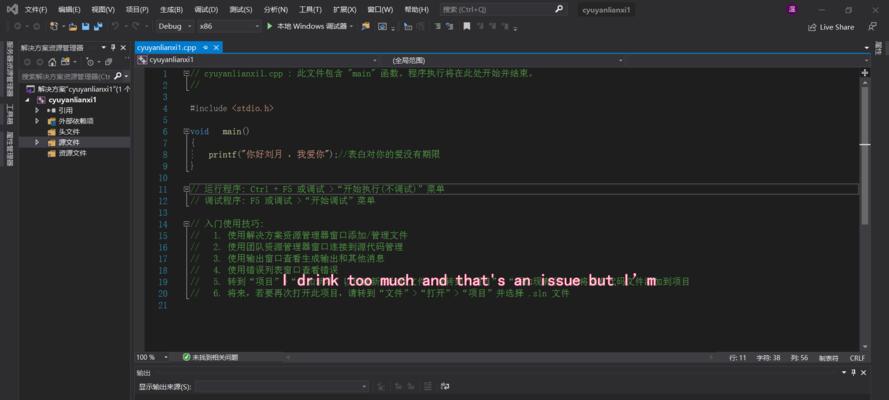Open the 调试(D) menu

tap(206, 10)
